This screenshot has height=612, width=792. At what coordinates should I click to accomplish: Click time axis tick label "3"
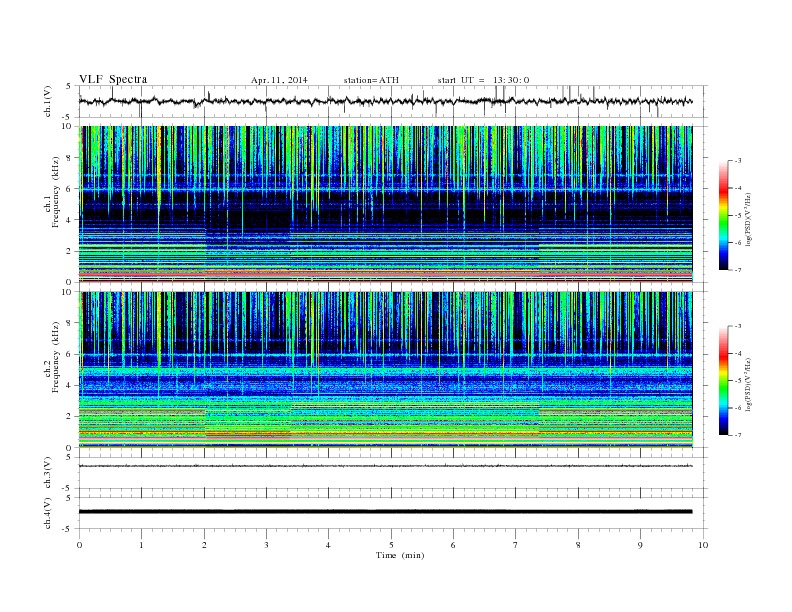(x=266, y=545)
